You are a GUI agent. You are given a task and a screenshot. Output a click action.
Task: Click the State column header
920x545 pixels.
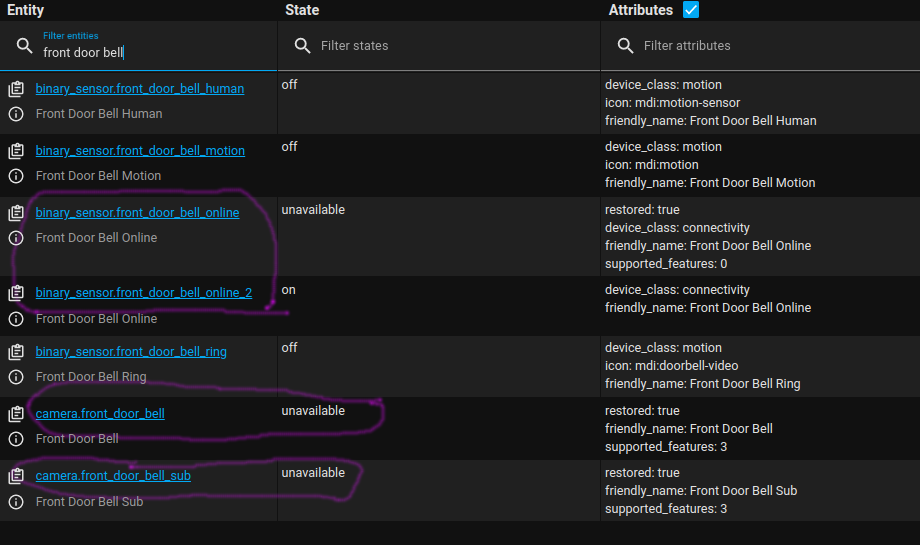(x=302, y=10)
